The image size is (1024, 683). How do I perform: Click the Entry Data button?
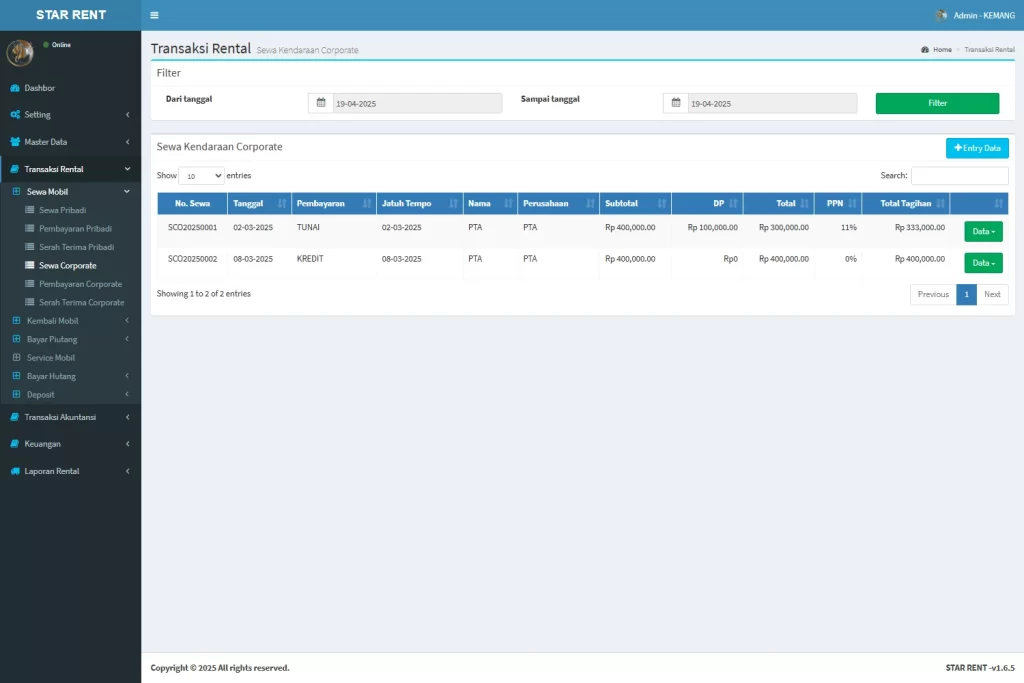click(x=977, y=148)
